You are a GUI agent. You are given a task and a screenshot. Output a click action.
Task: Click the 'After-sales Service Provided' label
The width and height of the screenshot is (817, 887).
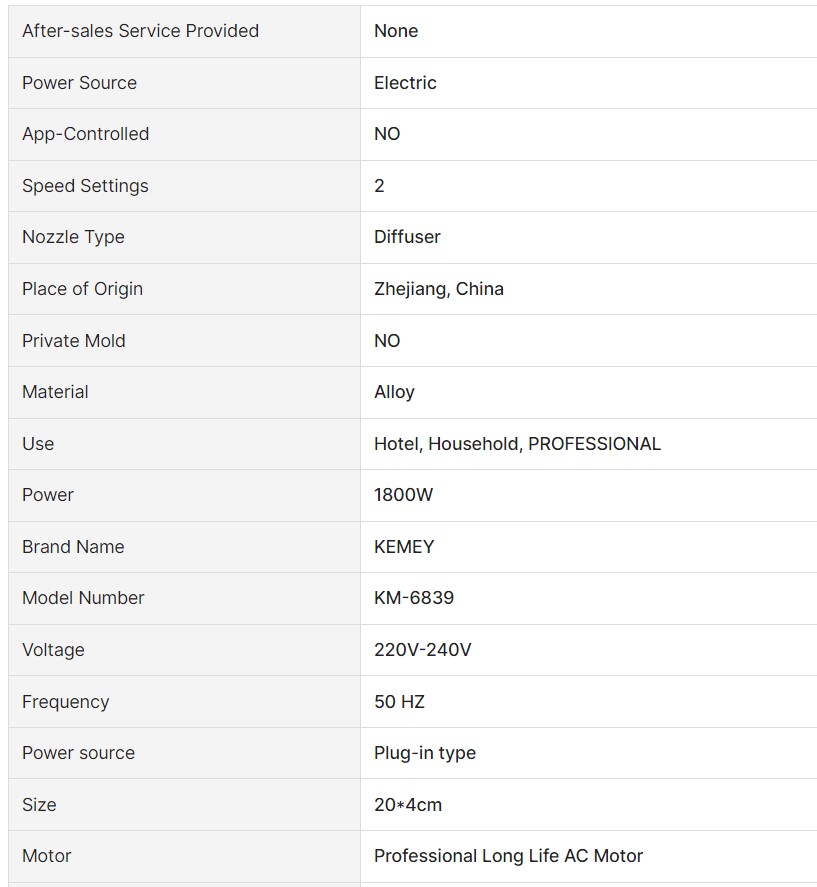coord(140,31)
